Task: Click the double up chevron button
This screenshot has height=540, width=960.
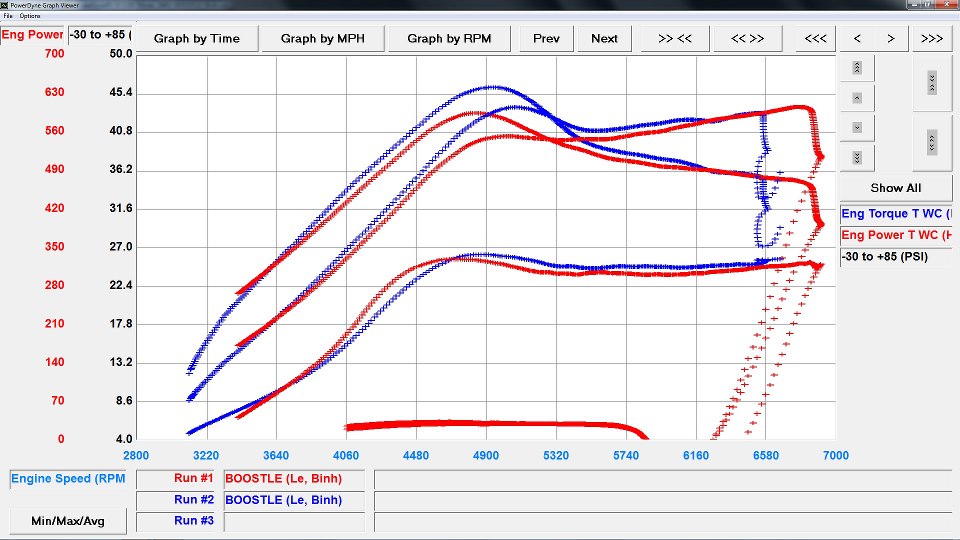Action: coord(857,68)
